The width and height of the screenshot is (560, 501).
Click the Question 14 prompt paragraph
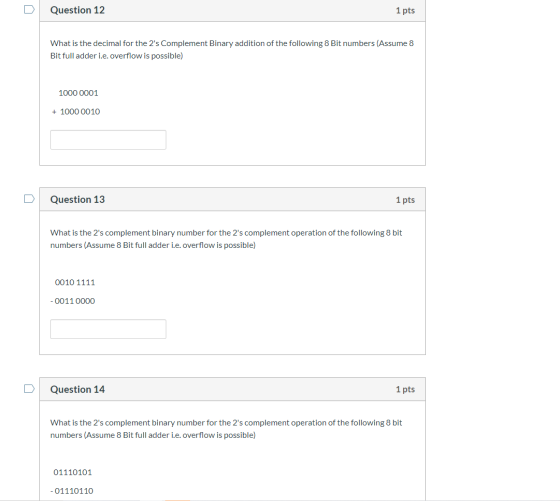click(x=226, y=429)
